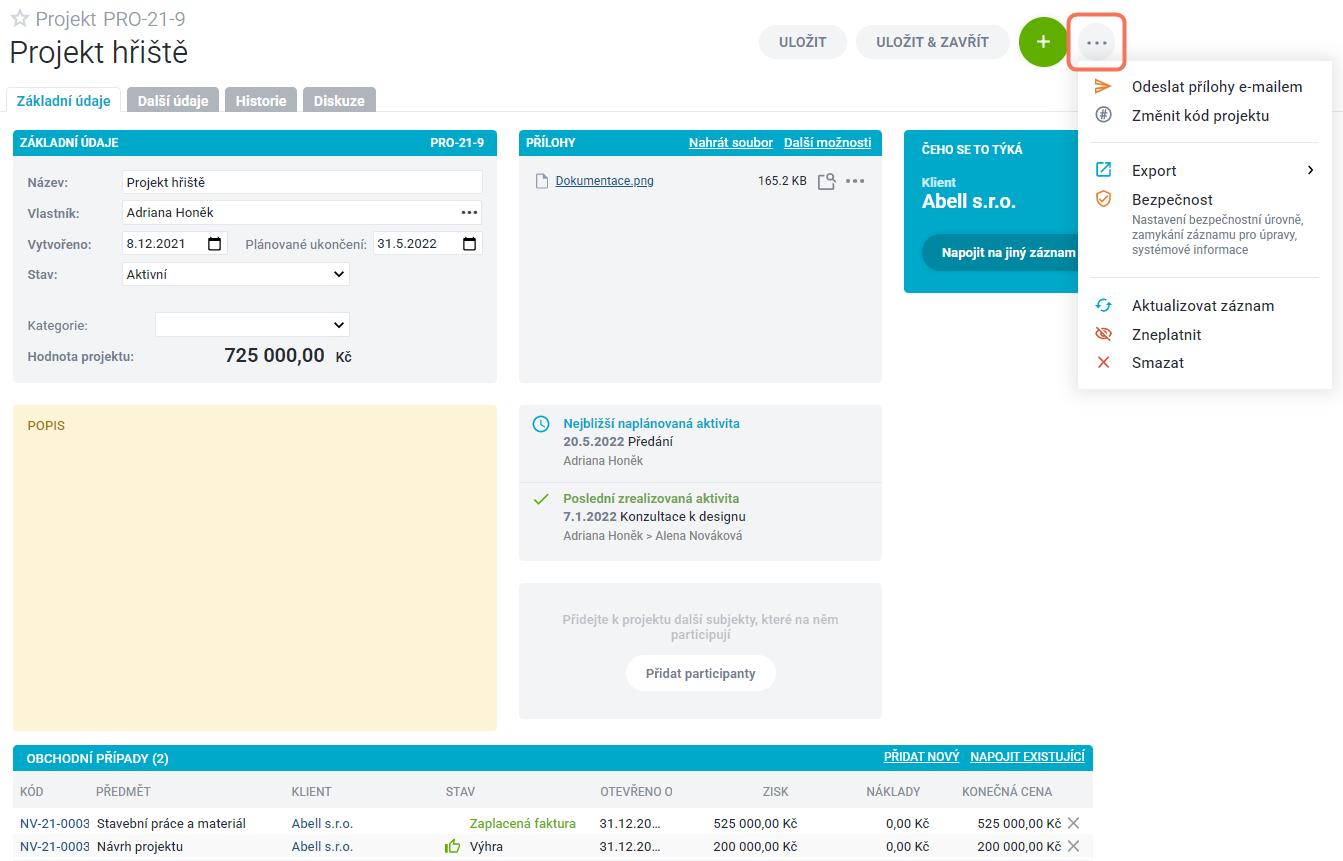The width and height of the screenshot is (1343, 861).
Task: Click the refresh icon by Aktualizovat záznam
Action: (x=1103, y=306)
